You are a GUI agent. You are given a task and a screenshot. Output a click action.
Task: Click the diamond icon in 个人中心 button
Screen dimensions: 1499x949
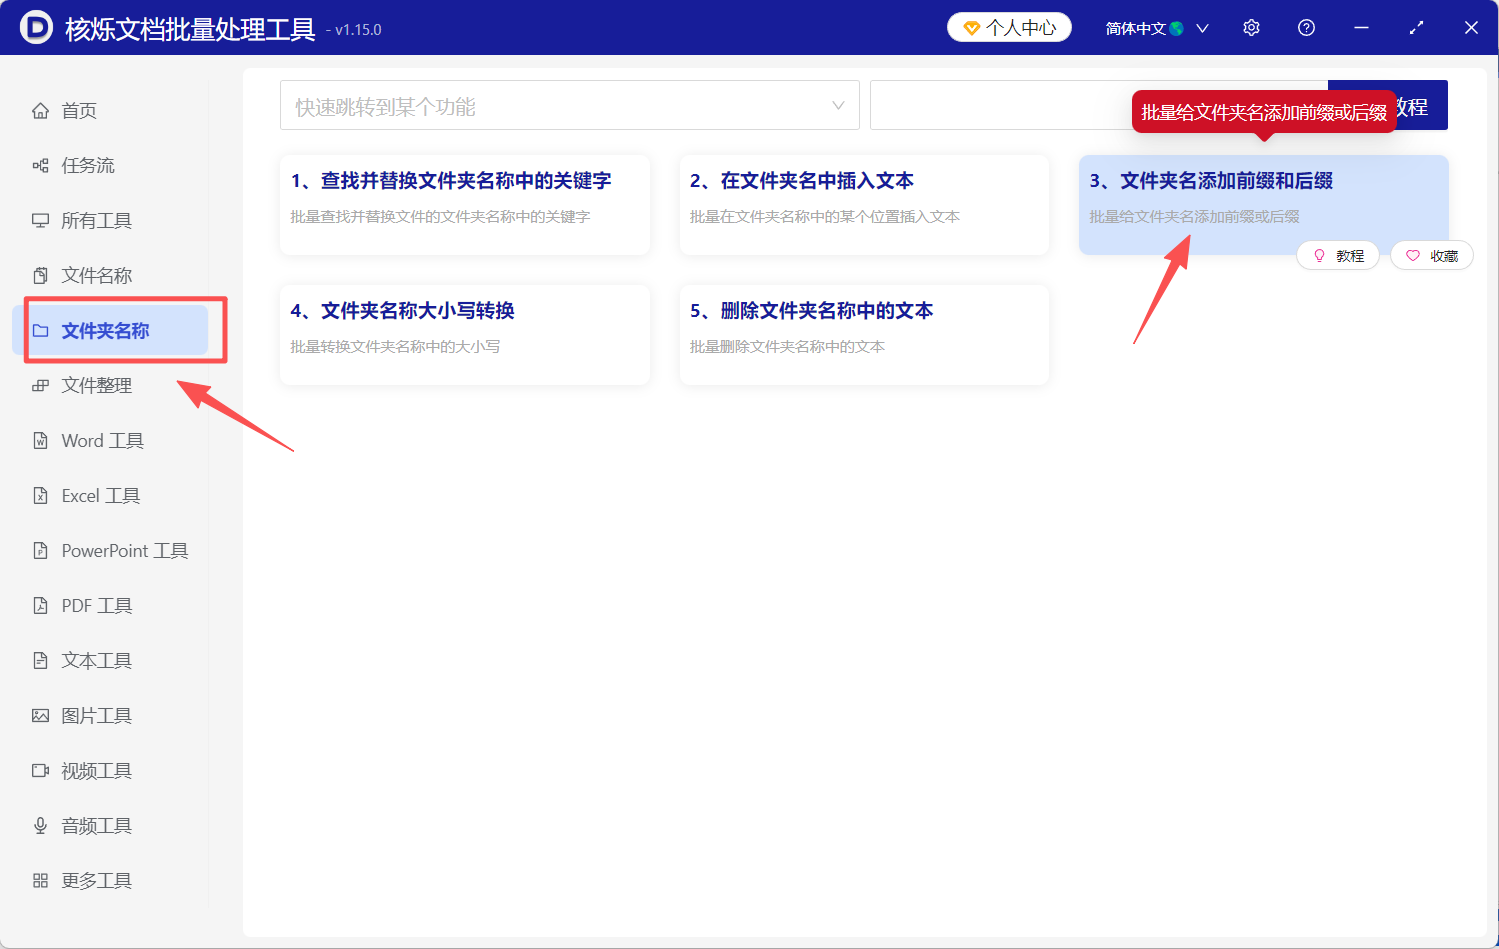[971, 28]
